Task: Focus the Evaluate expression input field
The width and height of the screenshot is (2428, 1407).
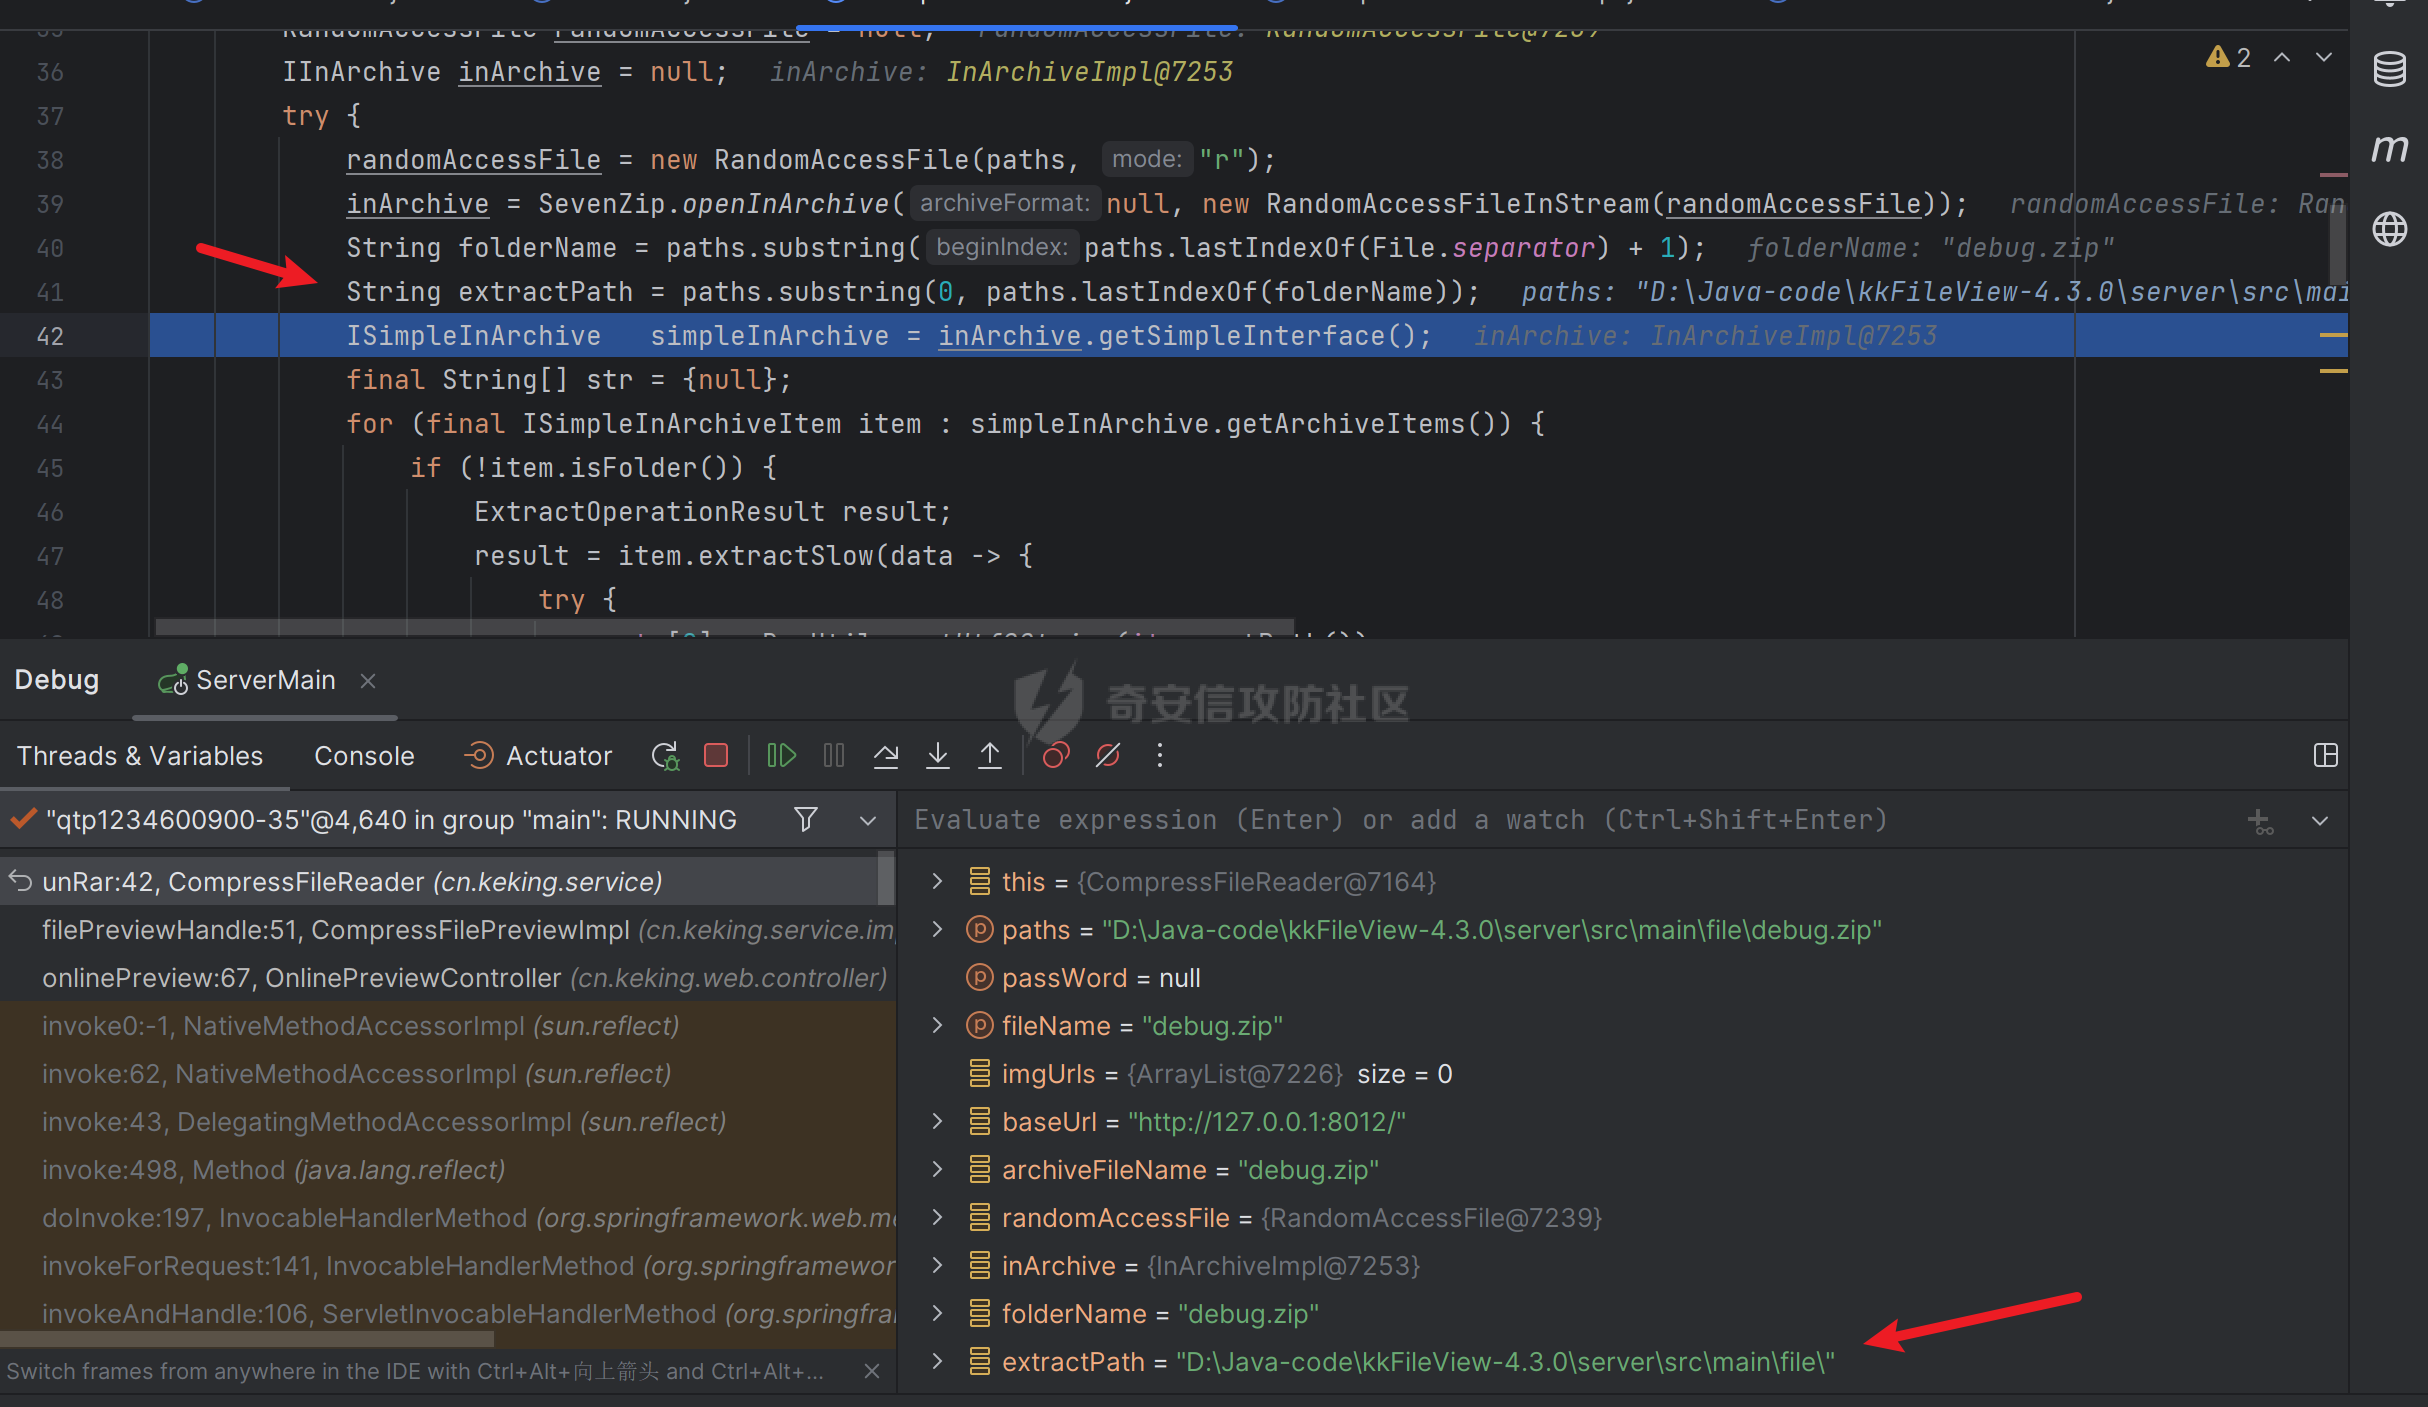Action: (1570, 820)
